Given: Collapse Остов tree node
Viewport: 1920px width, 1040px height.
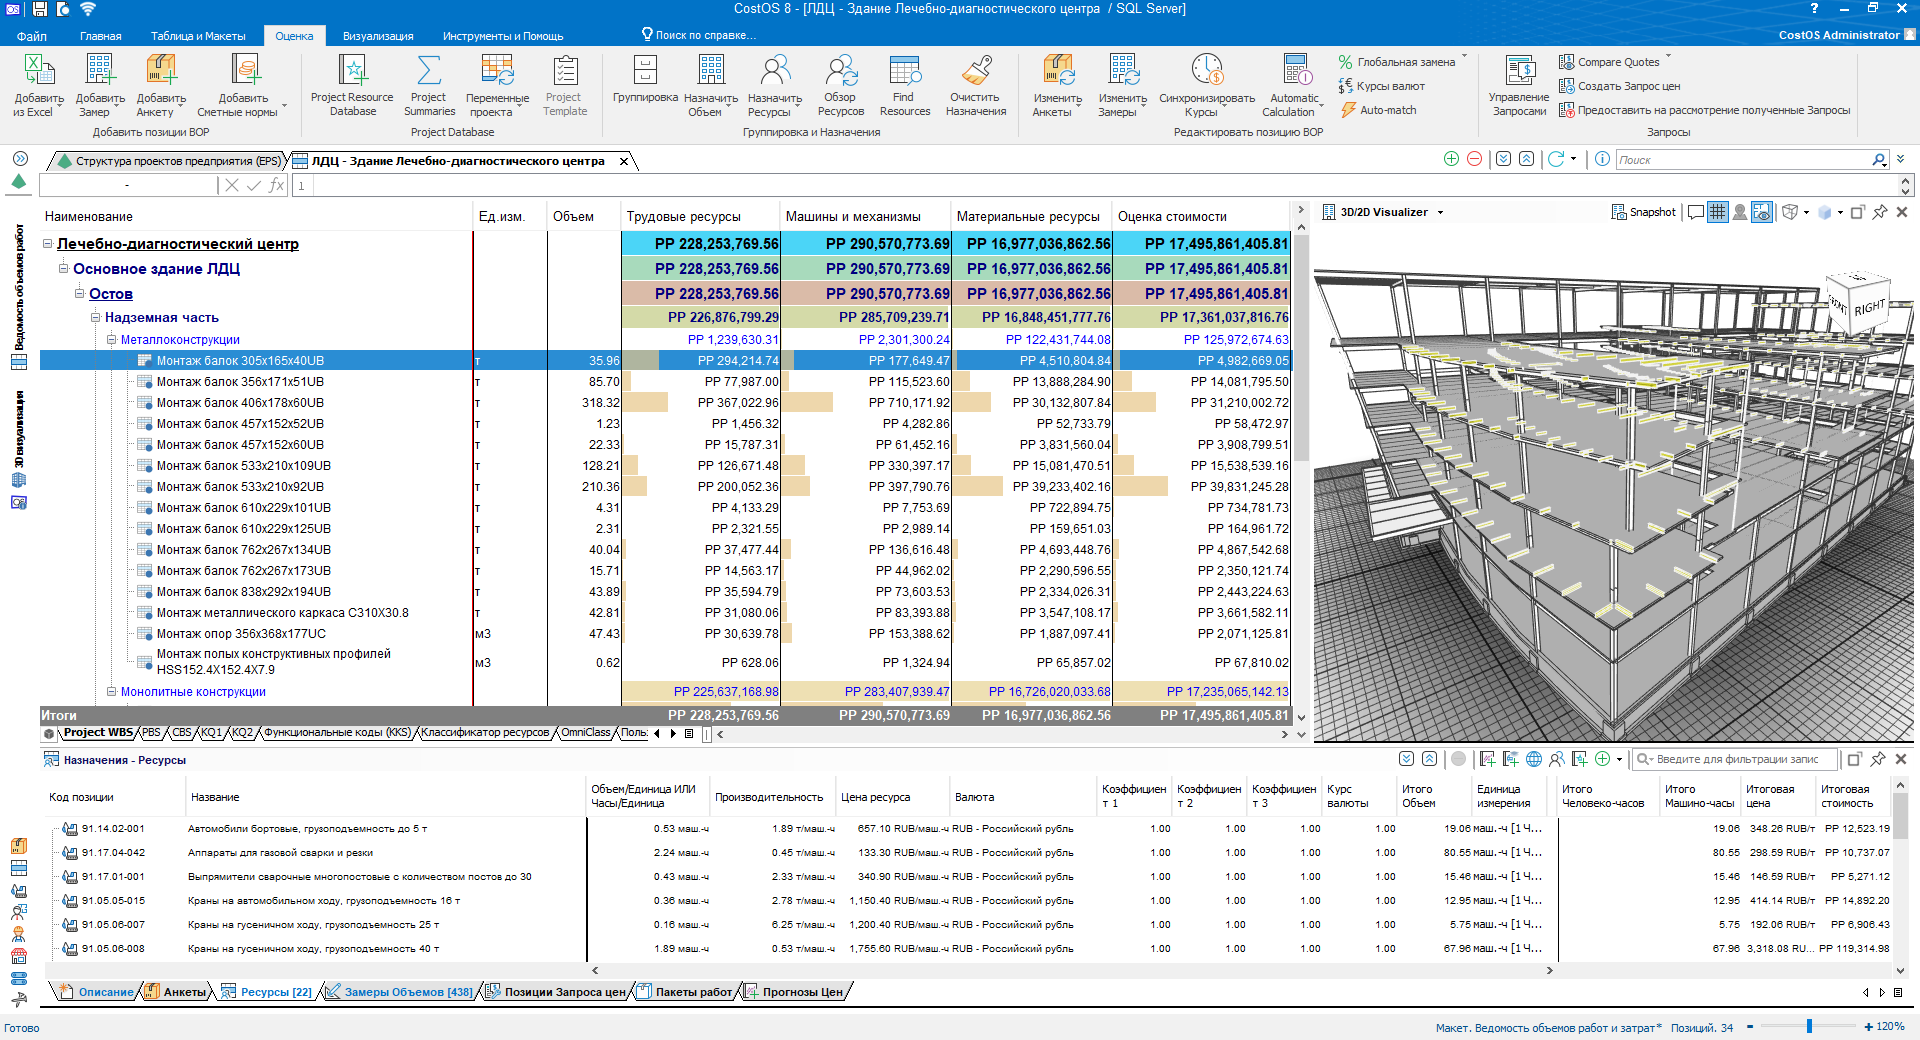Looking at the screenshot, I should 79,293.
